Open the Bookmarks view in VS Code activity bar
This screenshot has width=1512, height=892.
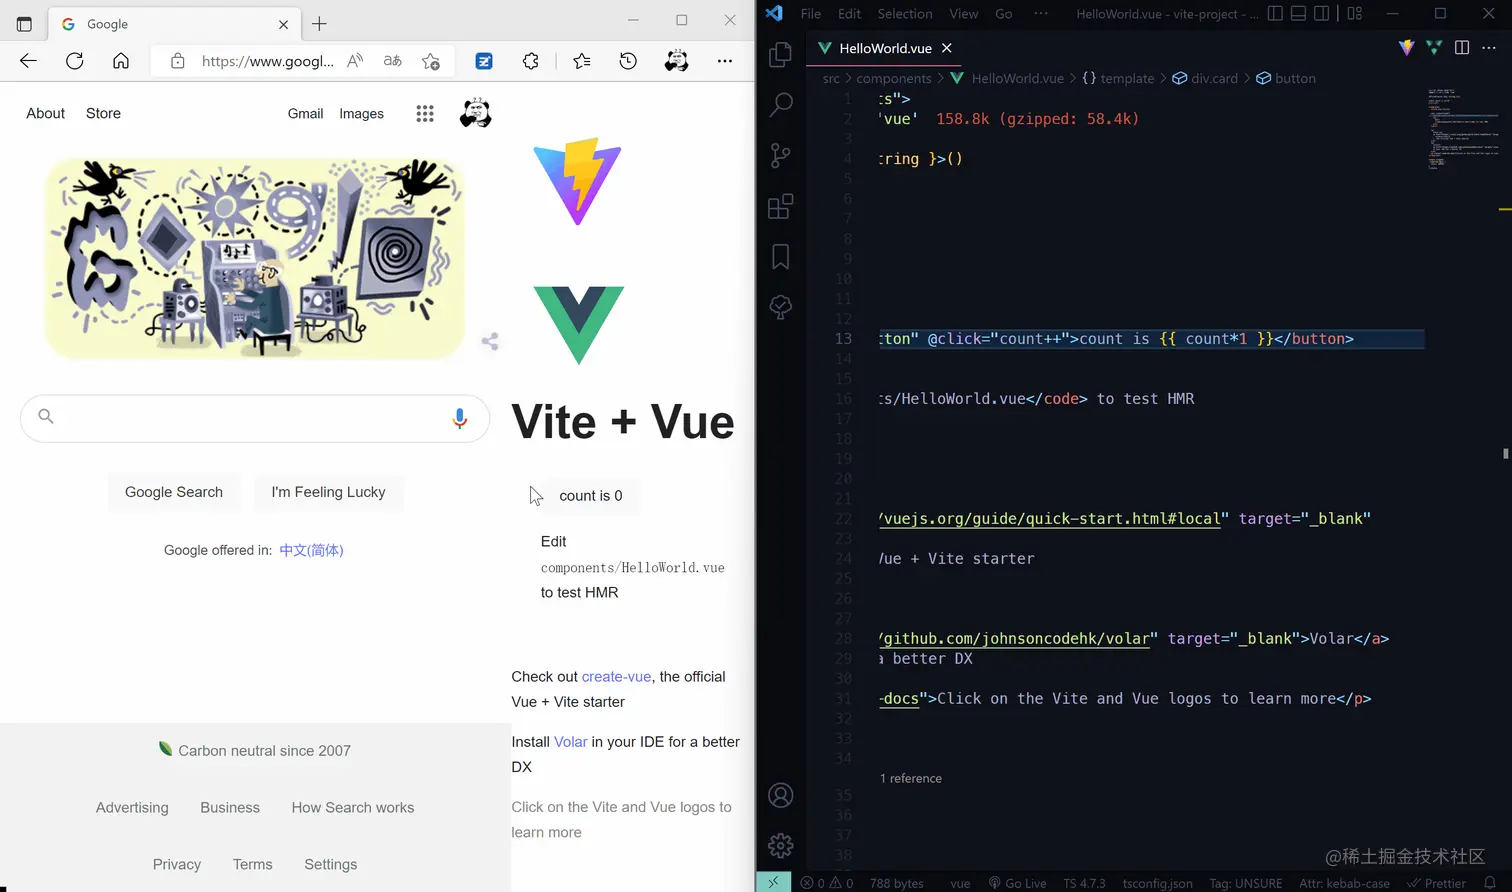(781, 257)
